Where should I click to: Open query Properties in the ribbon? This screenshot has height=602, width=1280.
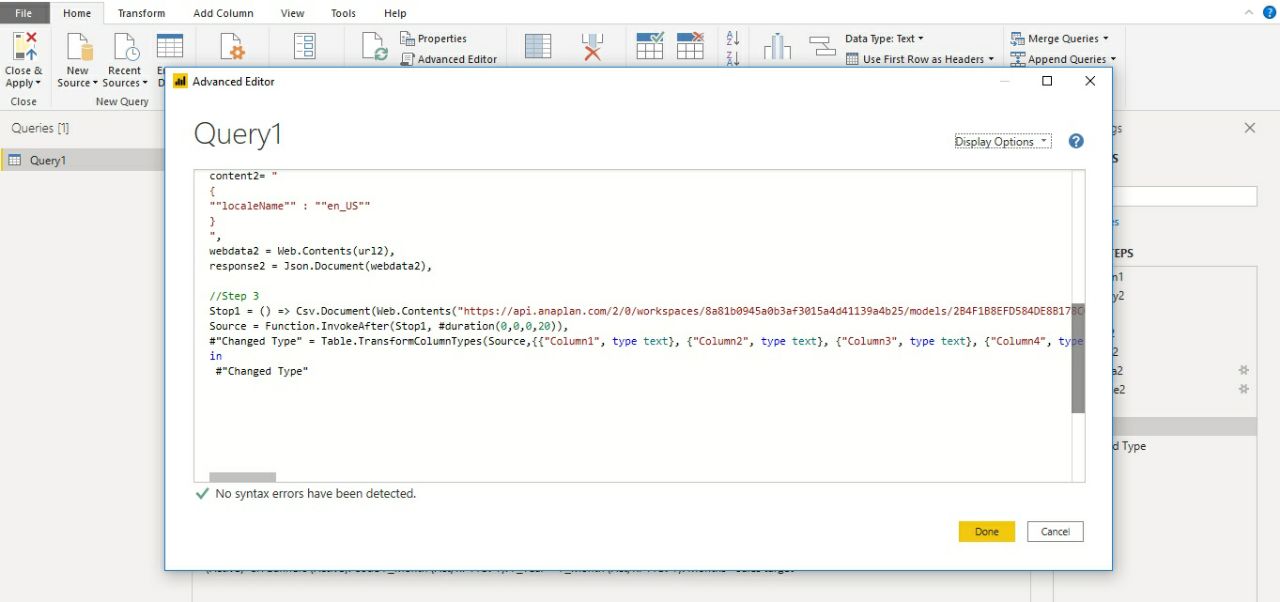pos(434,38)
